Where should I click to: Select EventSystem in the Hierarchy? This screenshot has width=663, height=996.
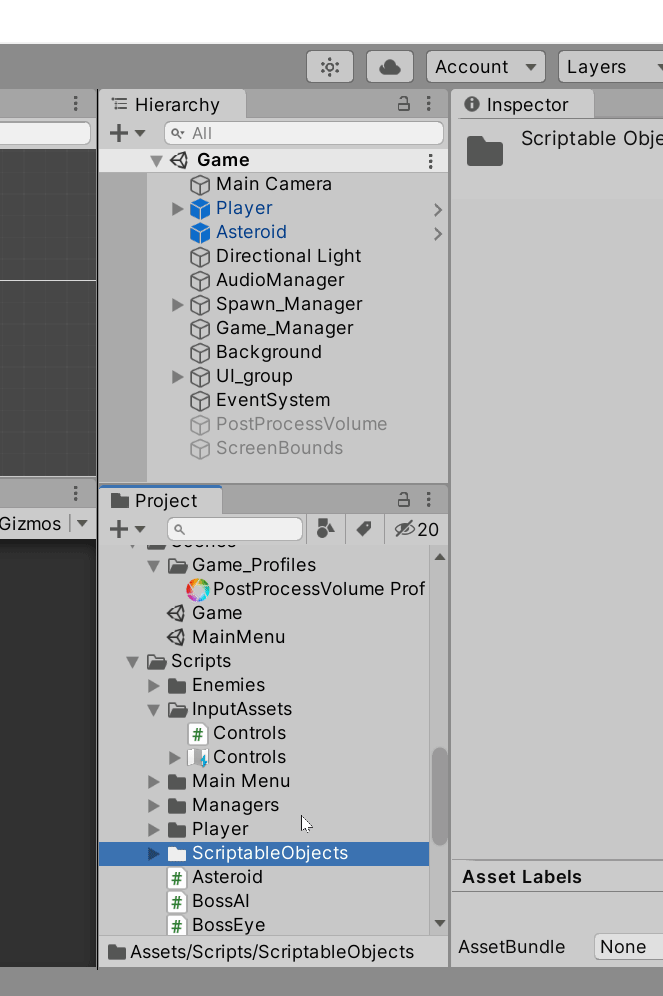pyautogui.click(x=273, y=400)
